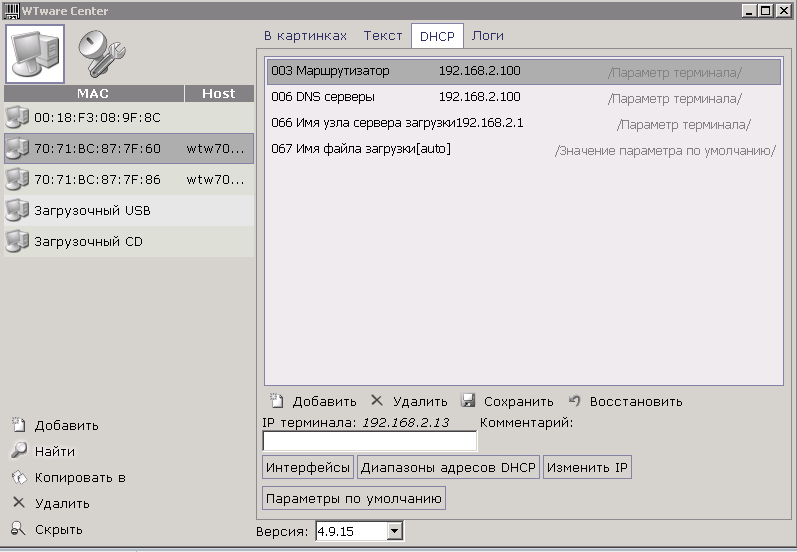The width and height of the screenshot is (797, 552).
Task: Click the Параметры по умолчанию button
Action: click(354, 498)
